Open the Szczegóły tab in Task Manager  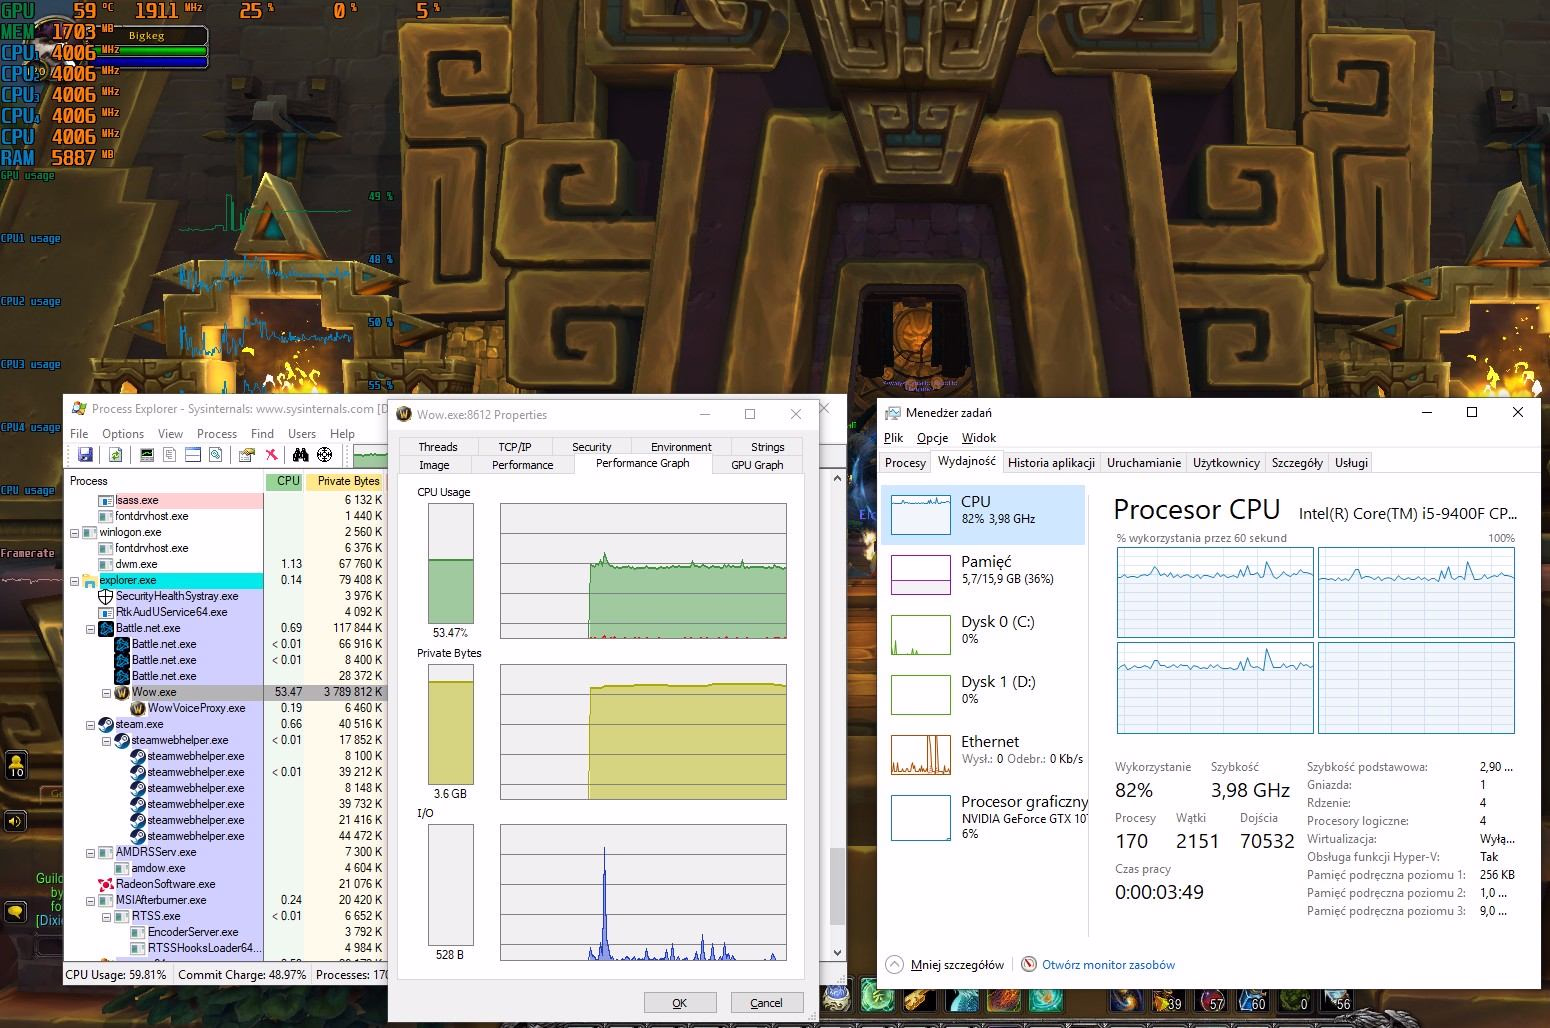click(1296, 462)
